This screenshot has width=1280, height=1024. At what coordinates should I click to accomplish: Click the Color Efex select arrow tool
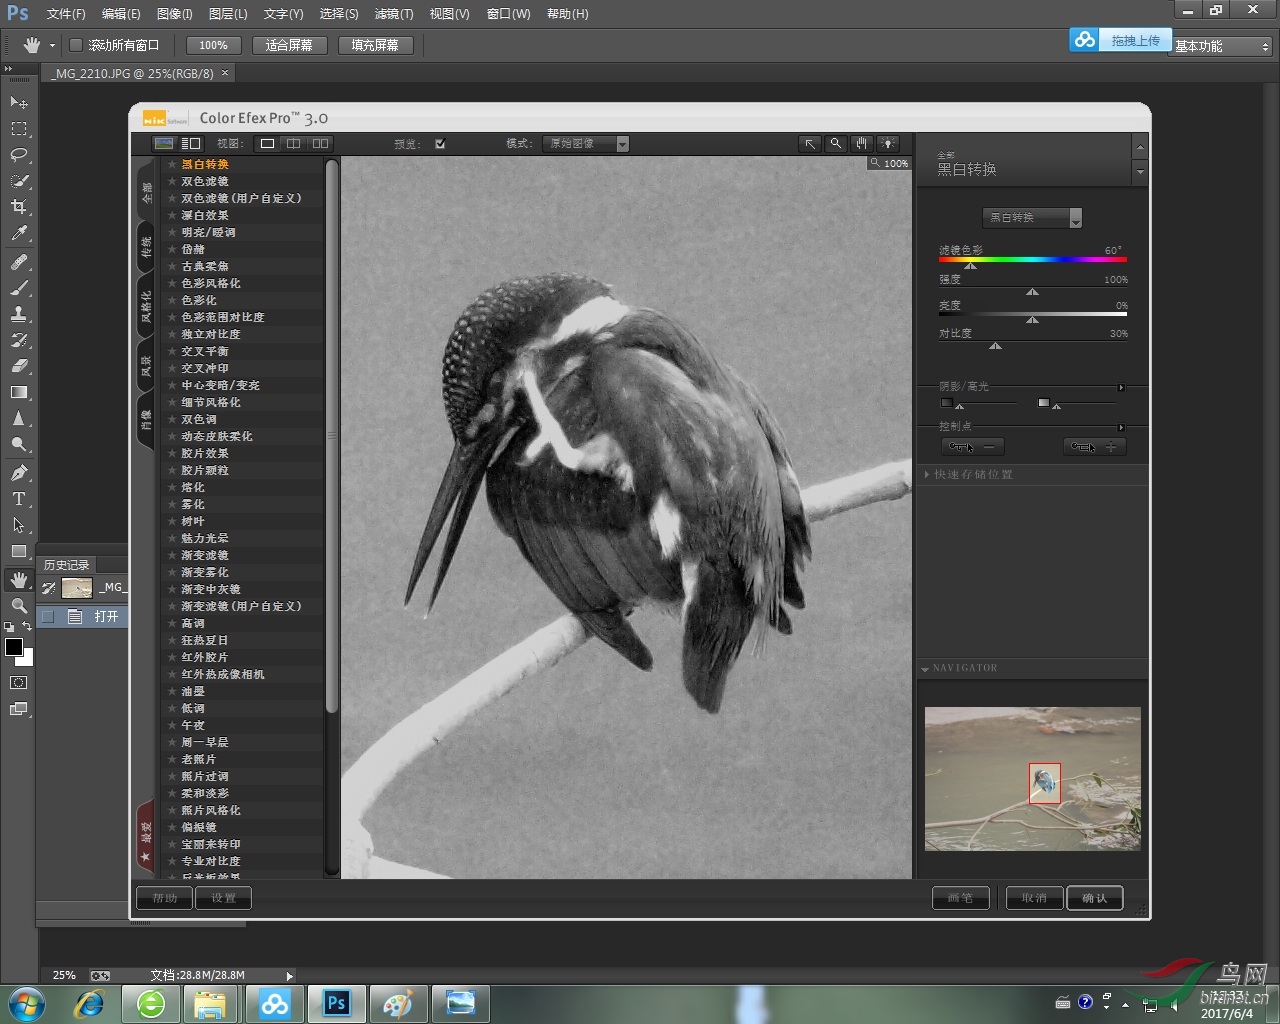[x=810, y=144]
